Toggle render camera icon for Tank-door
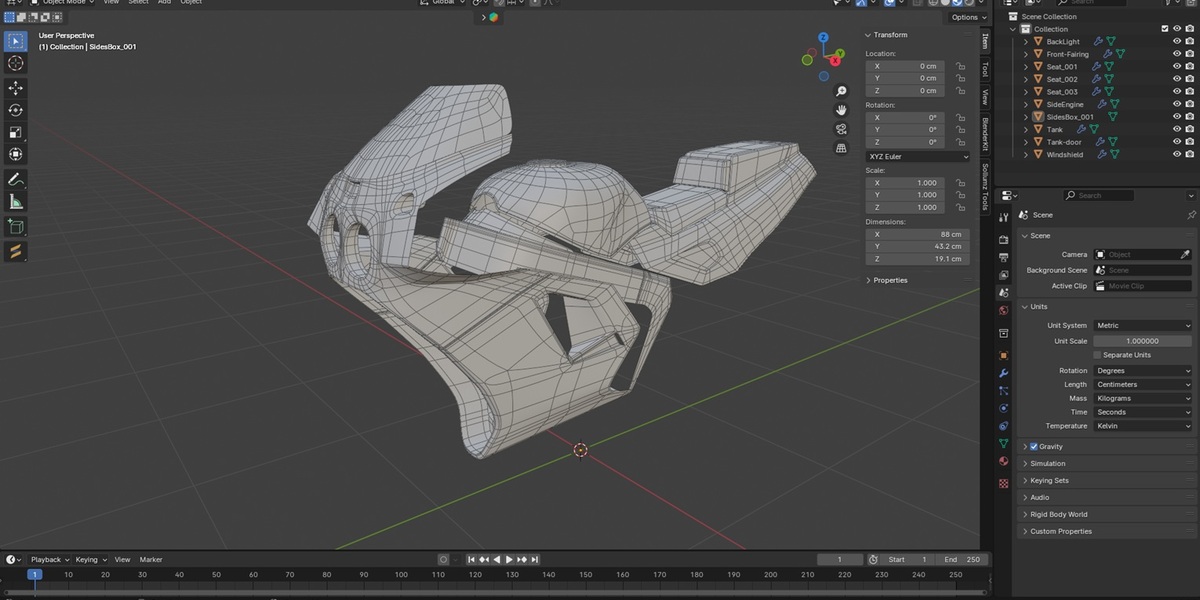Screen dimensions: 1200x600 [1189, 142]
